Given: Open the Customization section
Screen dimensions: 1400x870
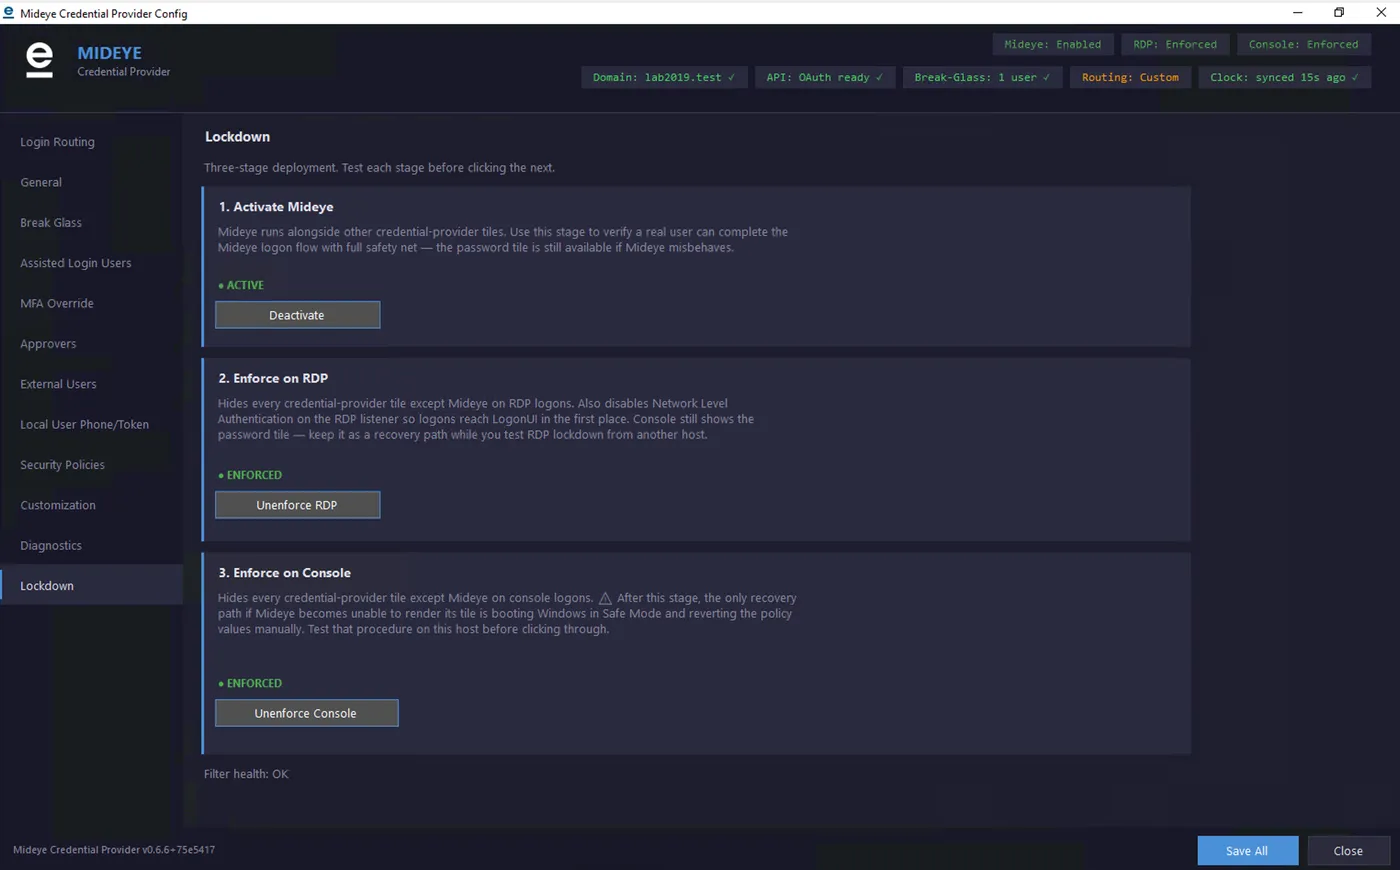Looking at the screenshot, I should pyautogui.click(x=91, y=505).
